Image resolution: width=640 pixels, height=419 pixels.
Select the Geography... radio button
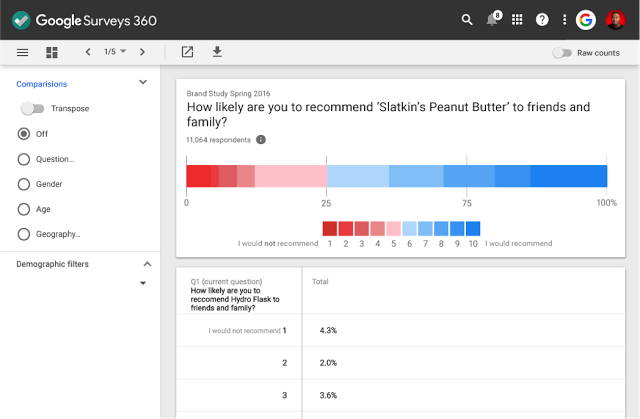pos(24,234)
